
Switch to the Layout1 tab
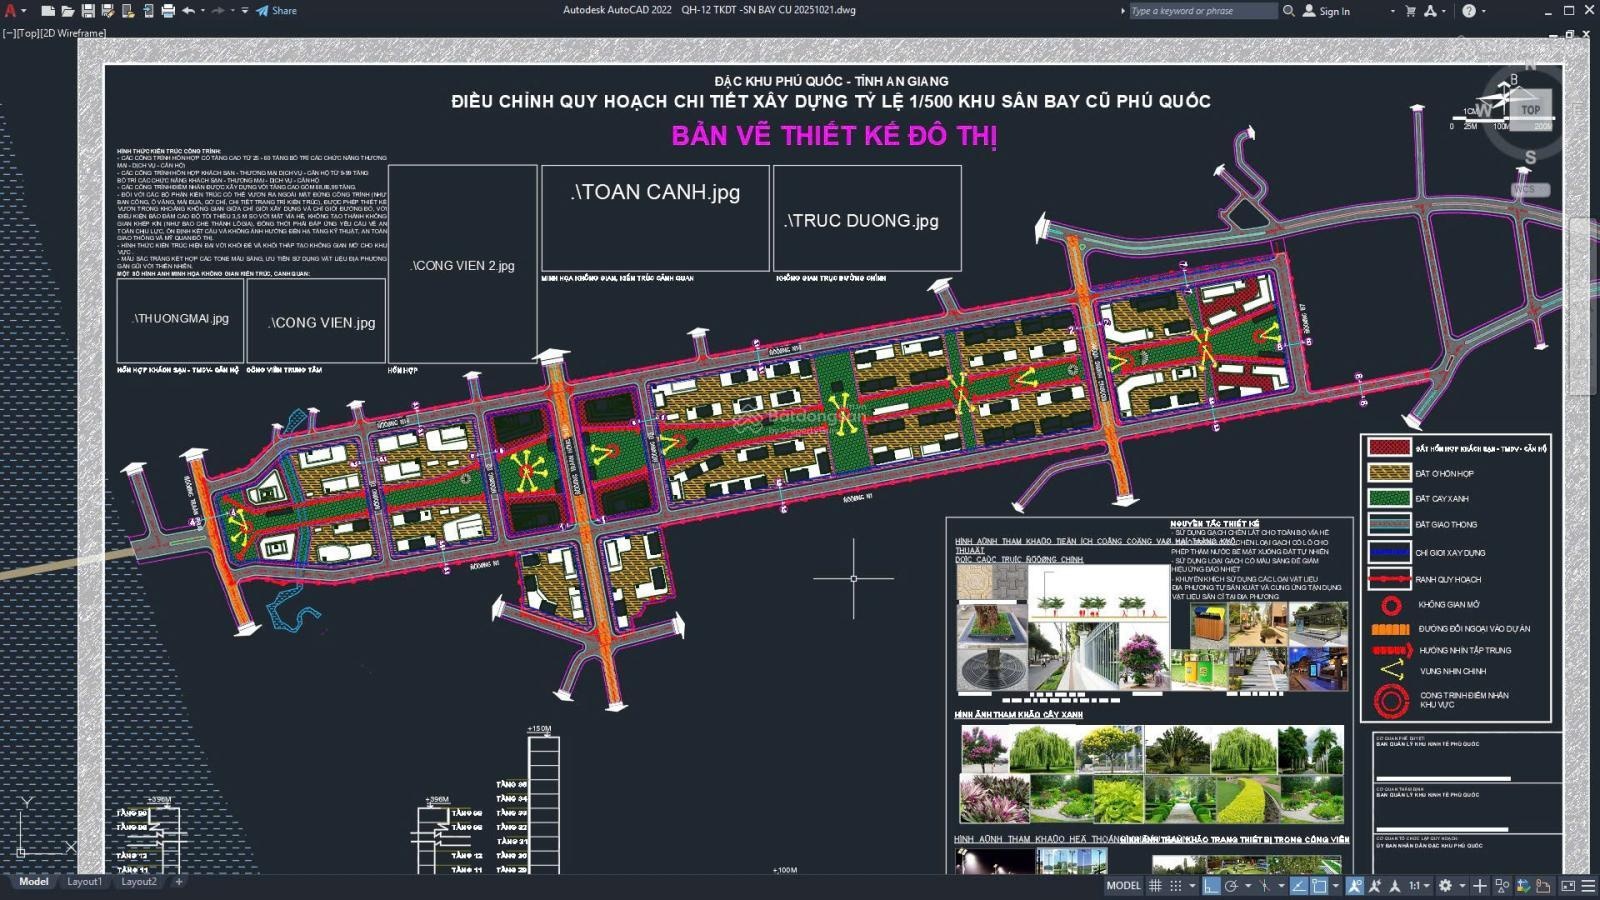pos(84,882)
